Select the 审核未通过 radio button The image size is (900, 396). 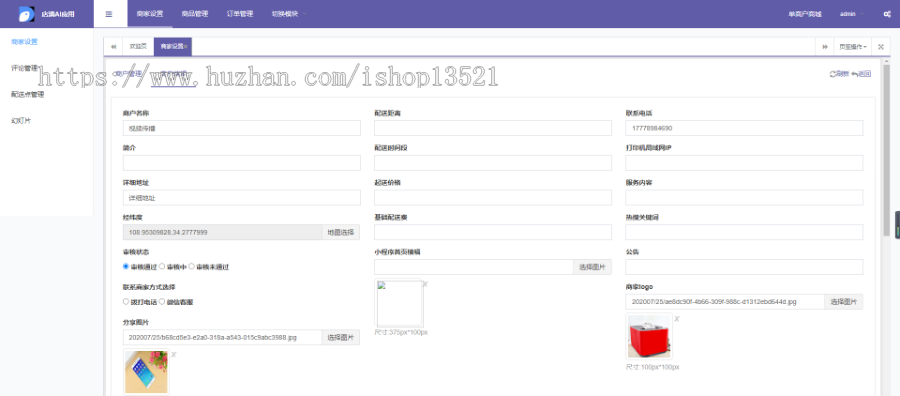click(x=191, y=266)
